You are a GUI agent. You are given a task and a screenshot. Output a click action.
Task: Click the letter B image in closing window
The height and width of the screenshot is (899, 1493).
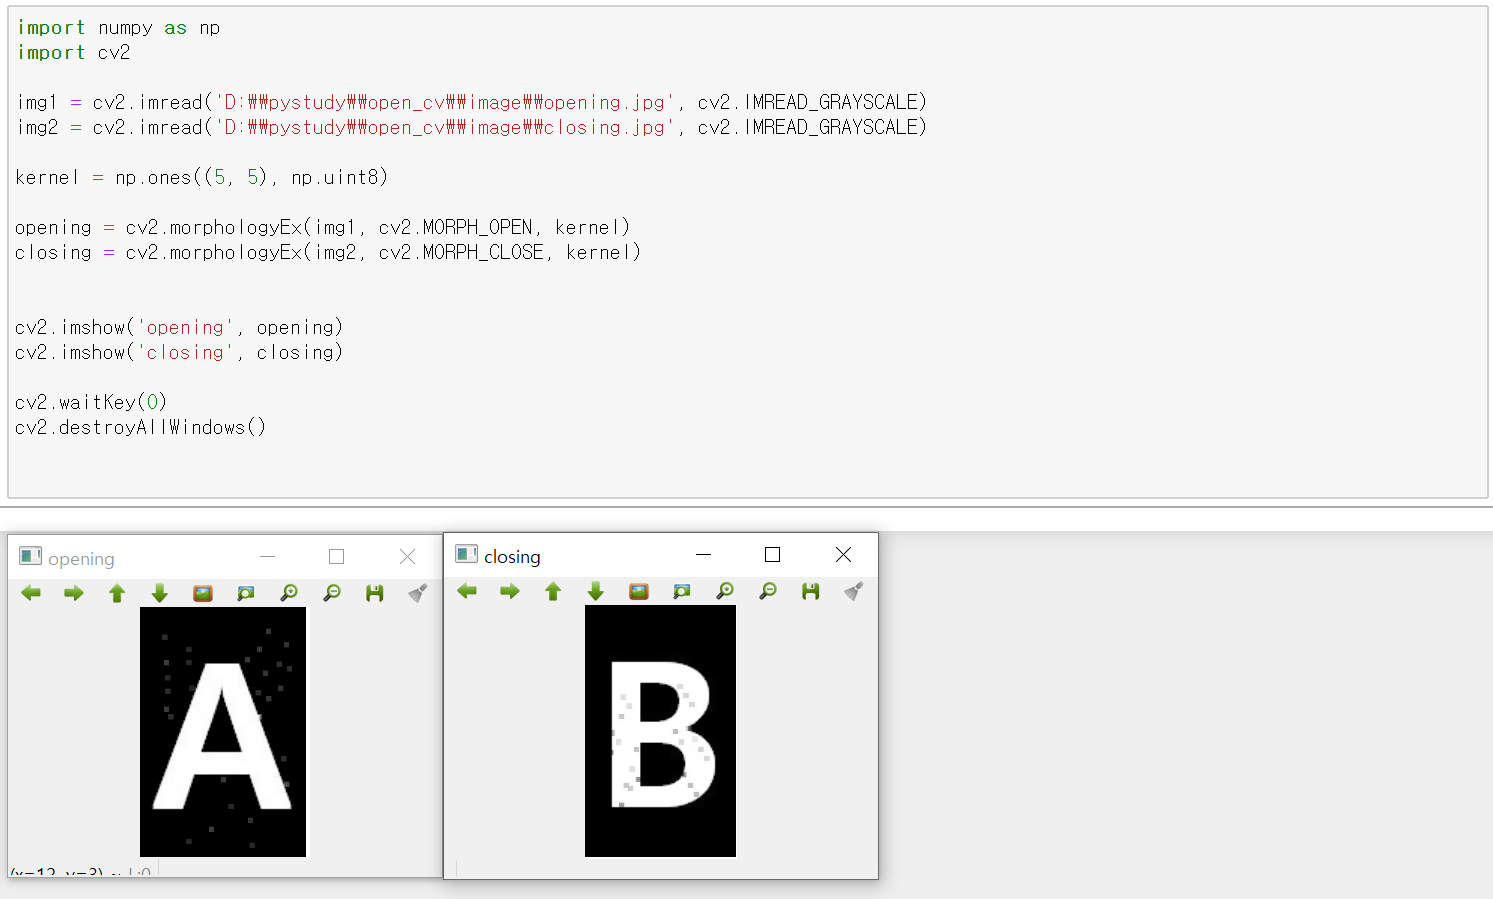coord(660,731)
